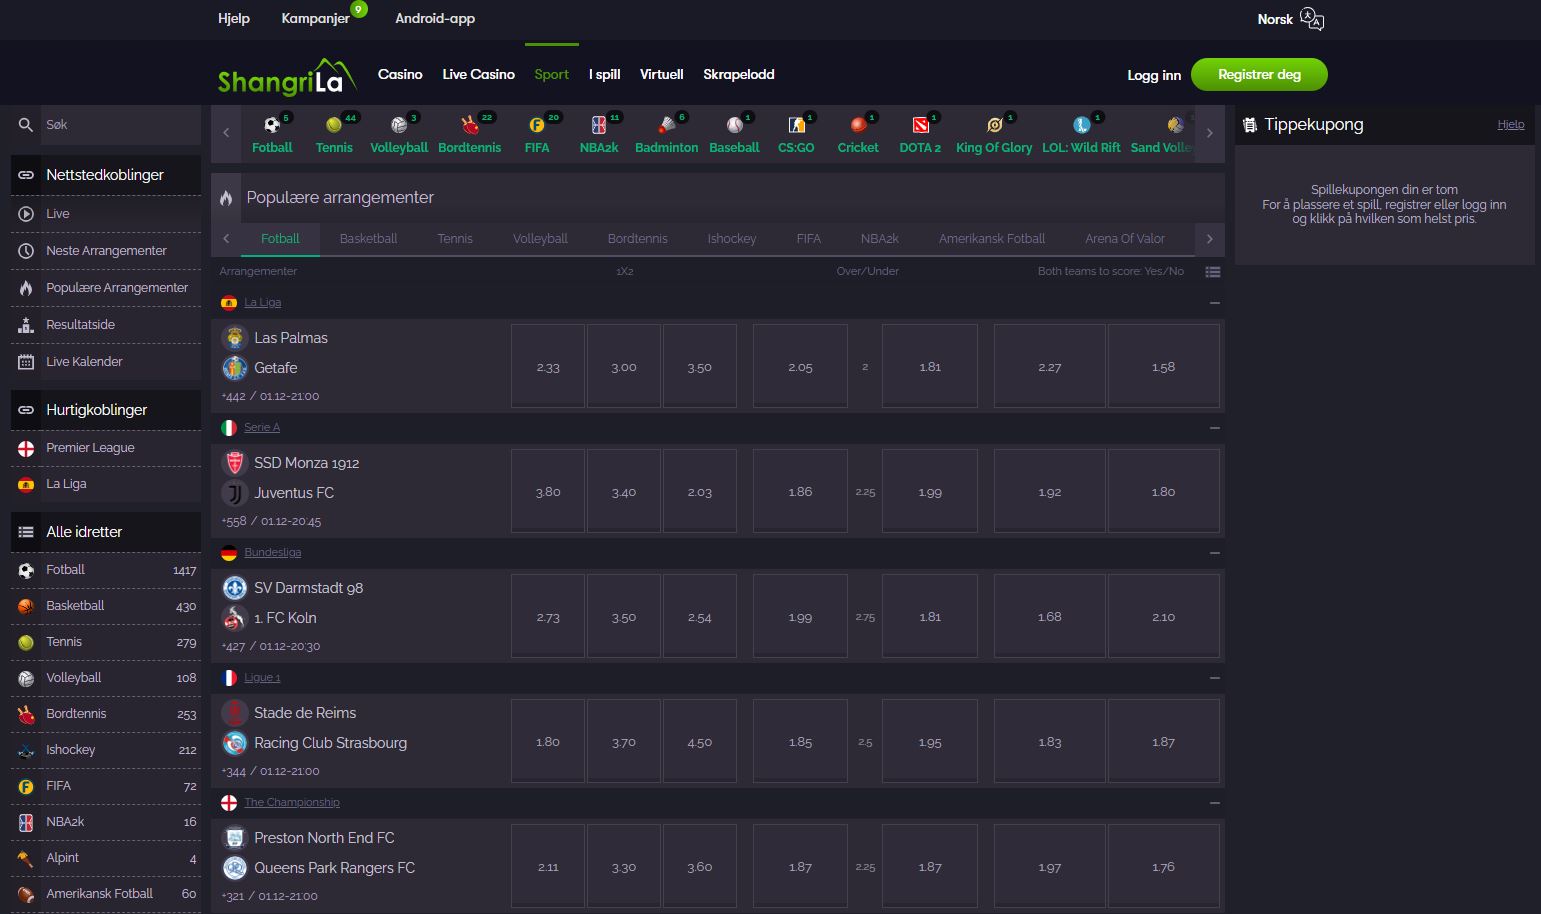Click the Registrer deg button
The height and width of the screenshot is (914, 1541).
pyautogui.click(x=1259, y=75)
